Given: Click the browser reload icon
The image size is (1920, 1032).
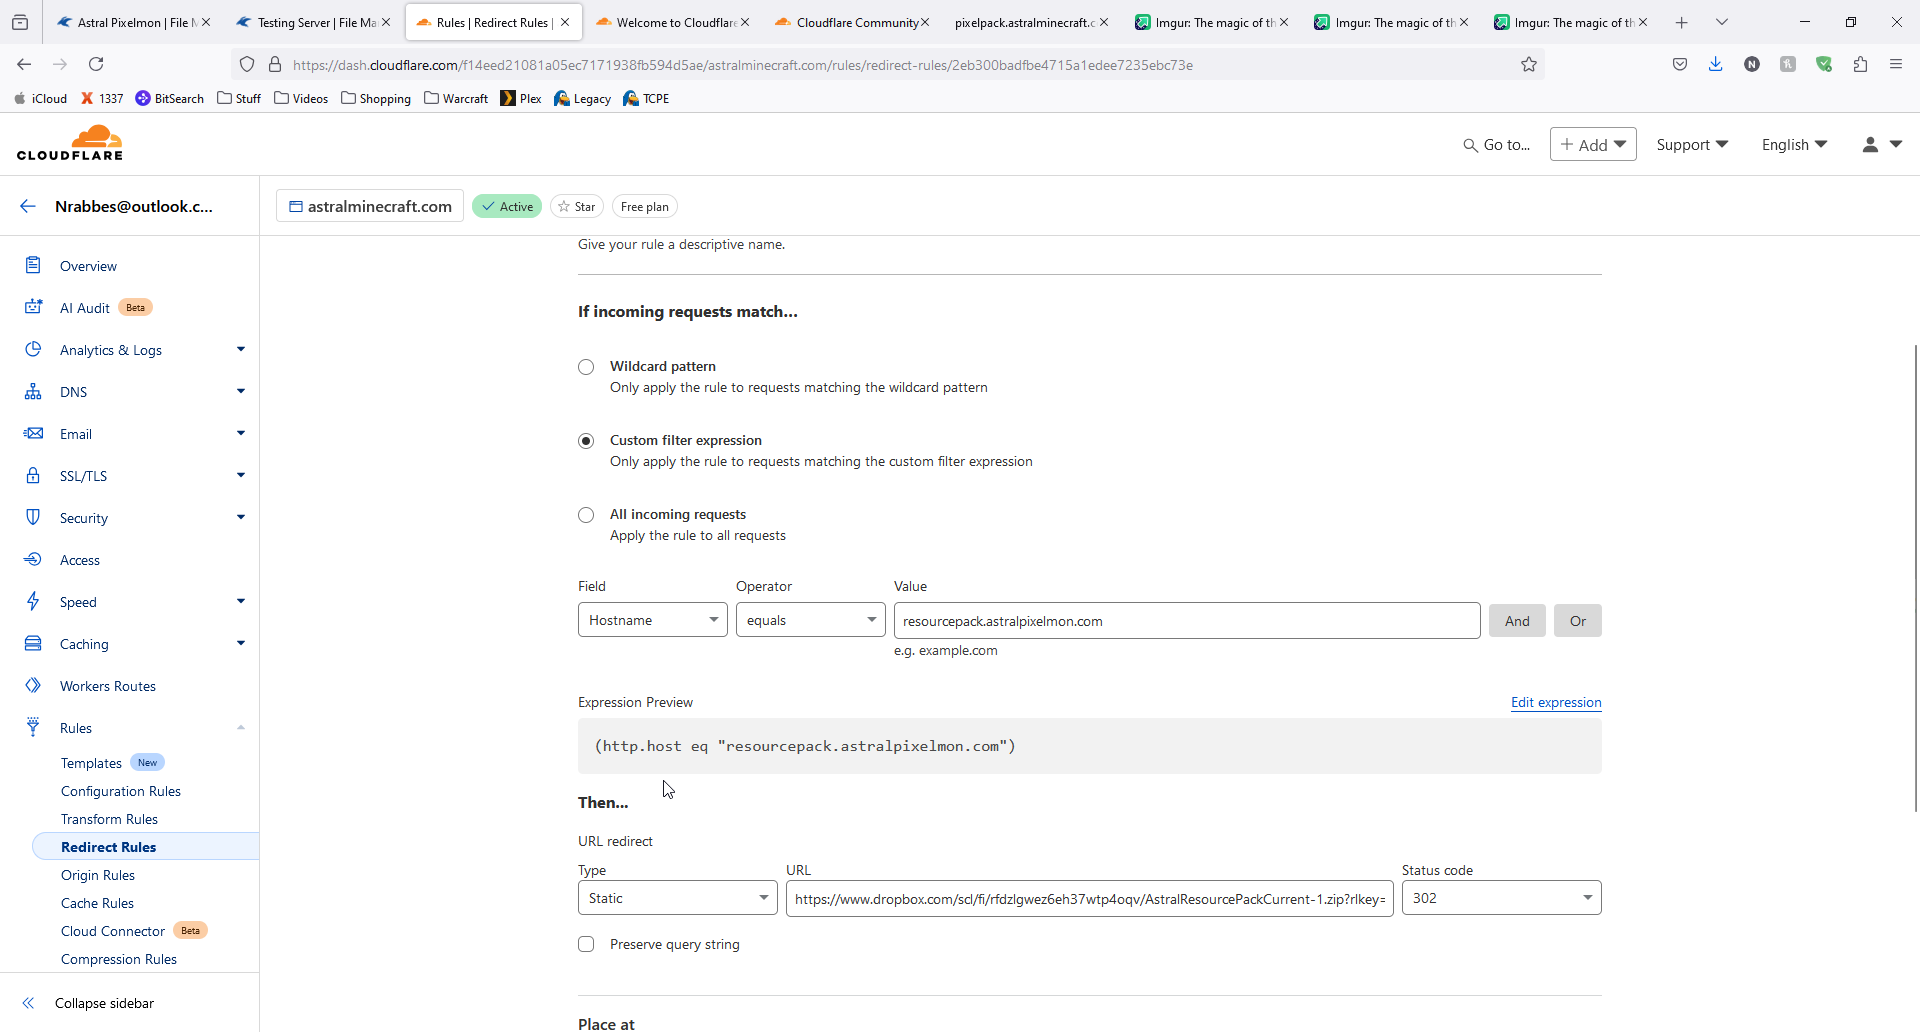Looking at the screenshot, I should click(x=96, y=65).
